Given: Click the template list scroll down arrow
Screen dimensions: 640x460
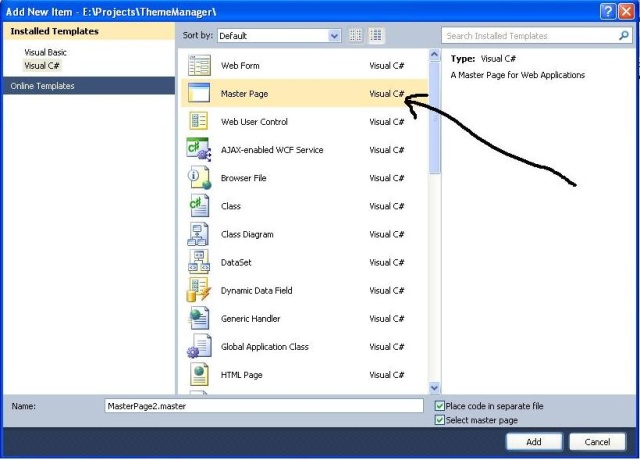Looking at the screenshot, I should 434,387.
